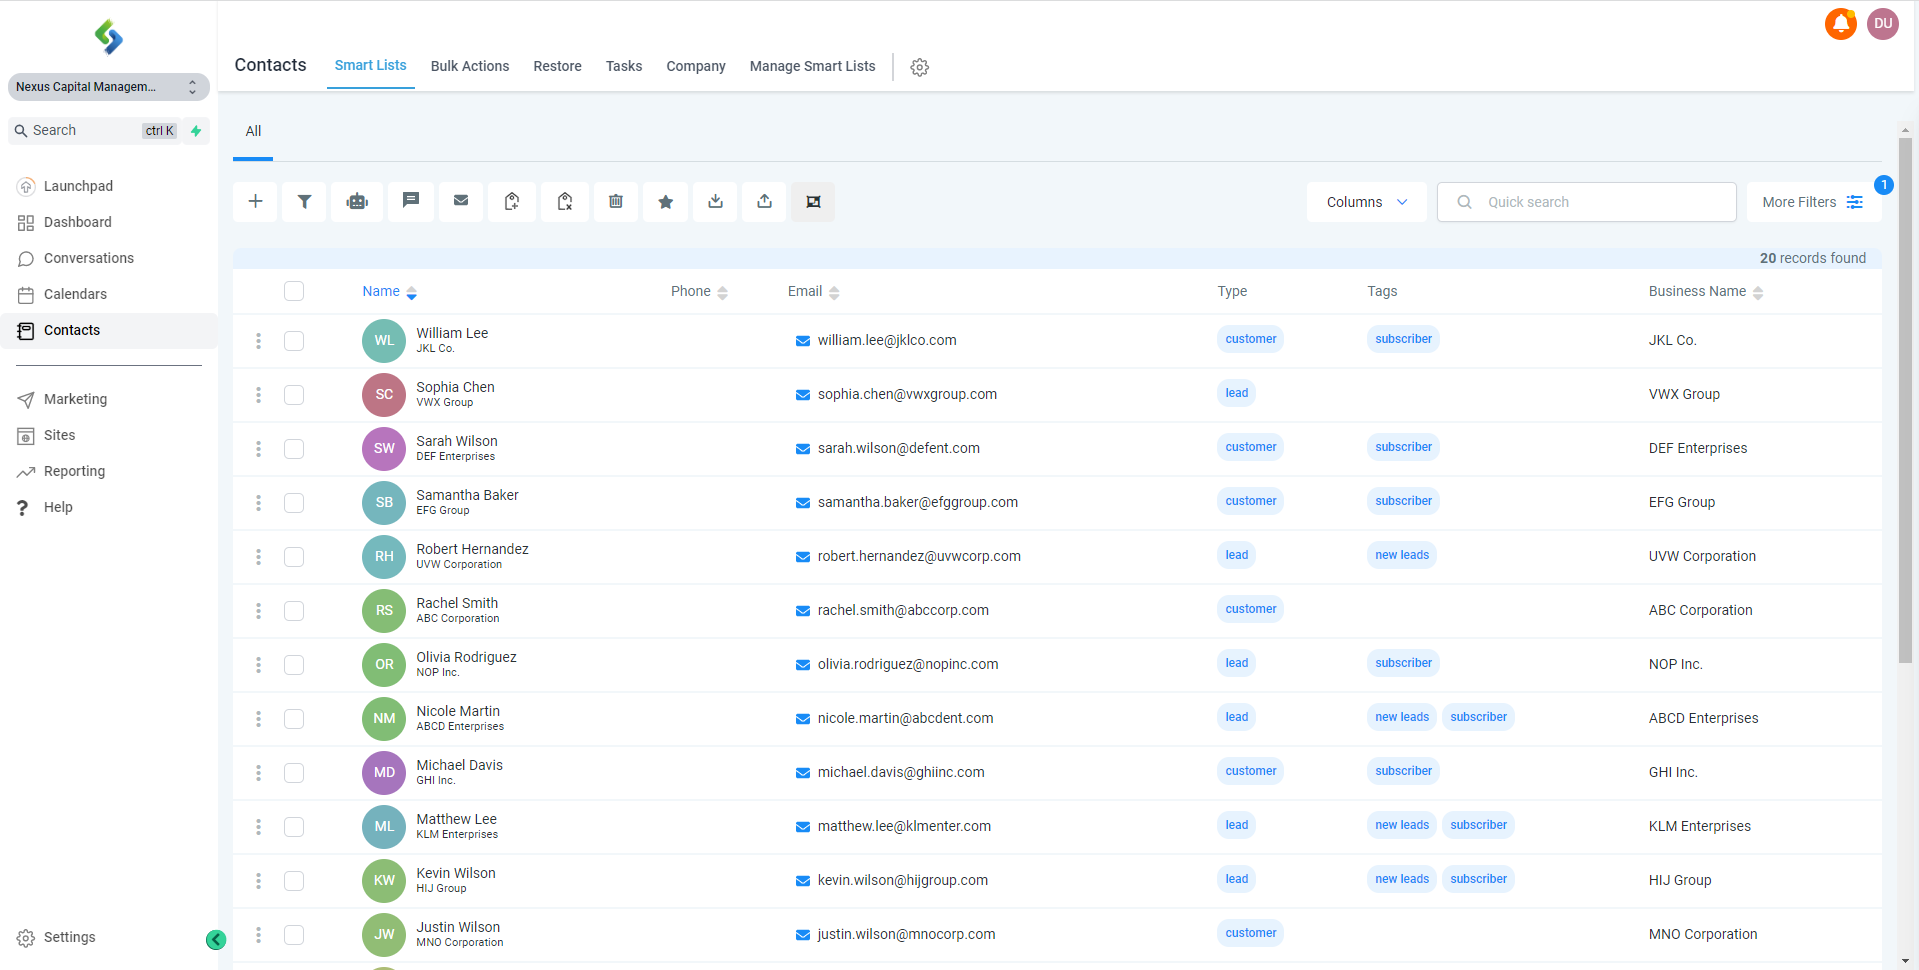Open the Nexus Capital Management account switcher
The width and height of the screenshot is (1919, 970).
coord(108,87)
